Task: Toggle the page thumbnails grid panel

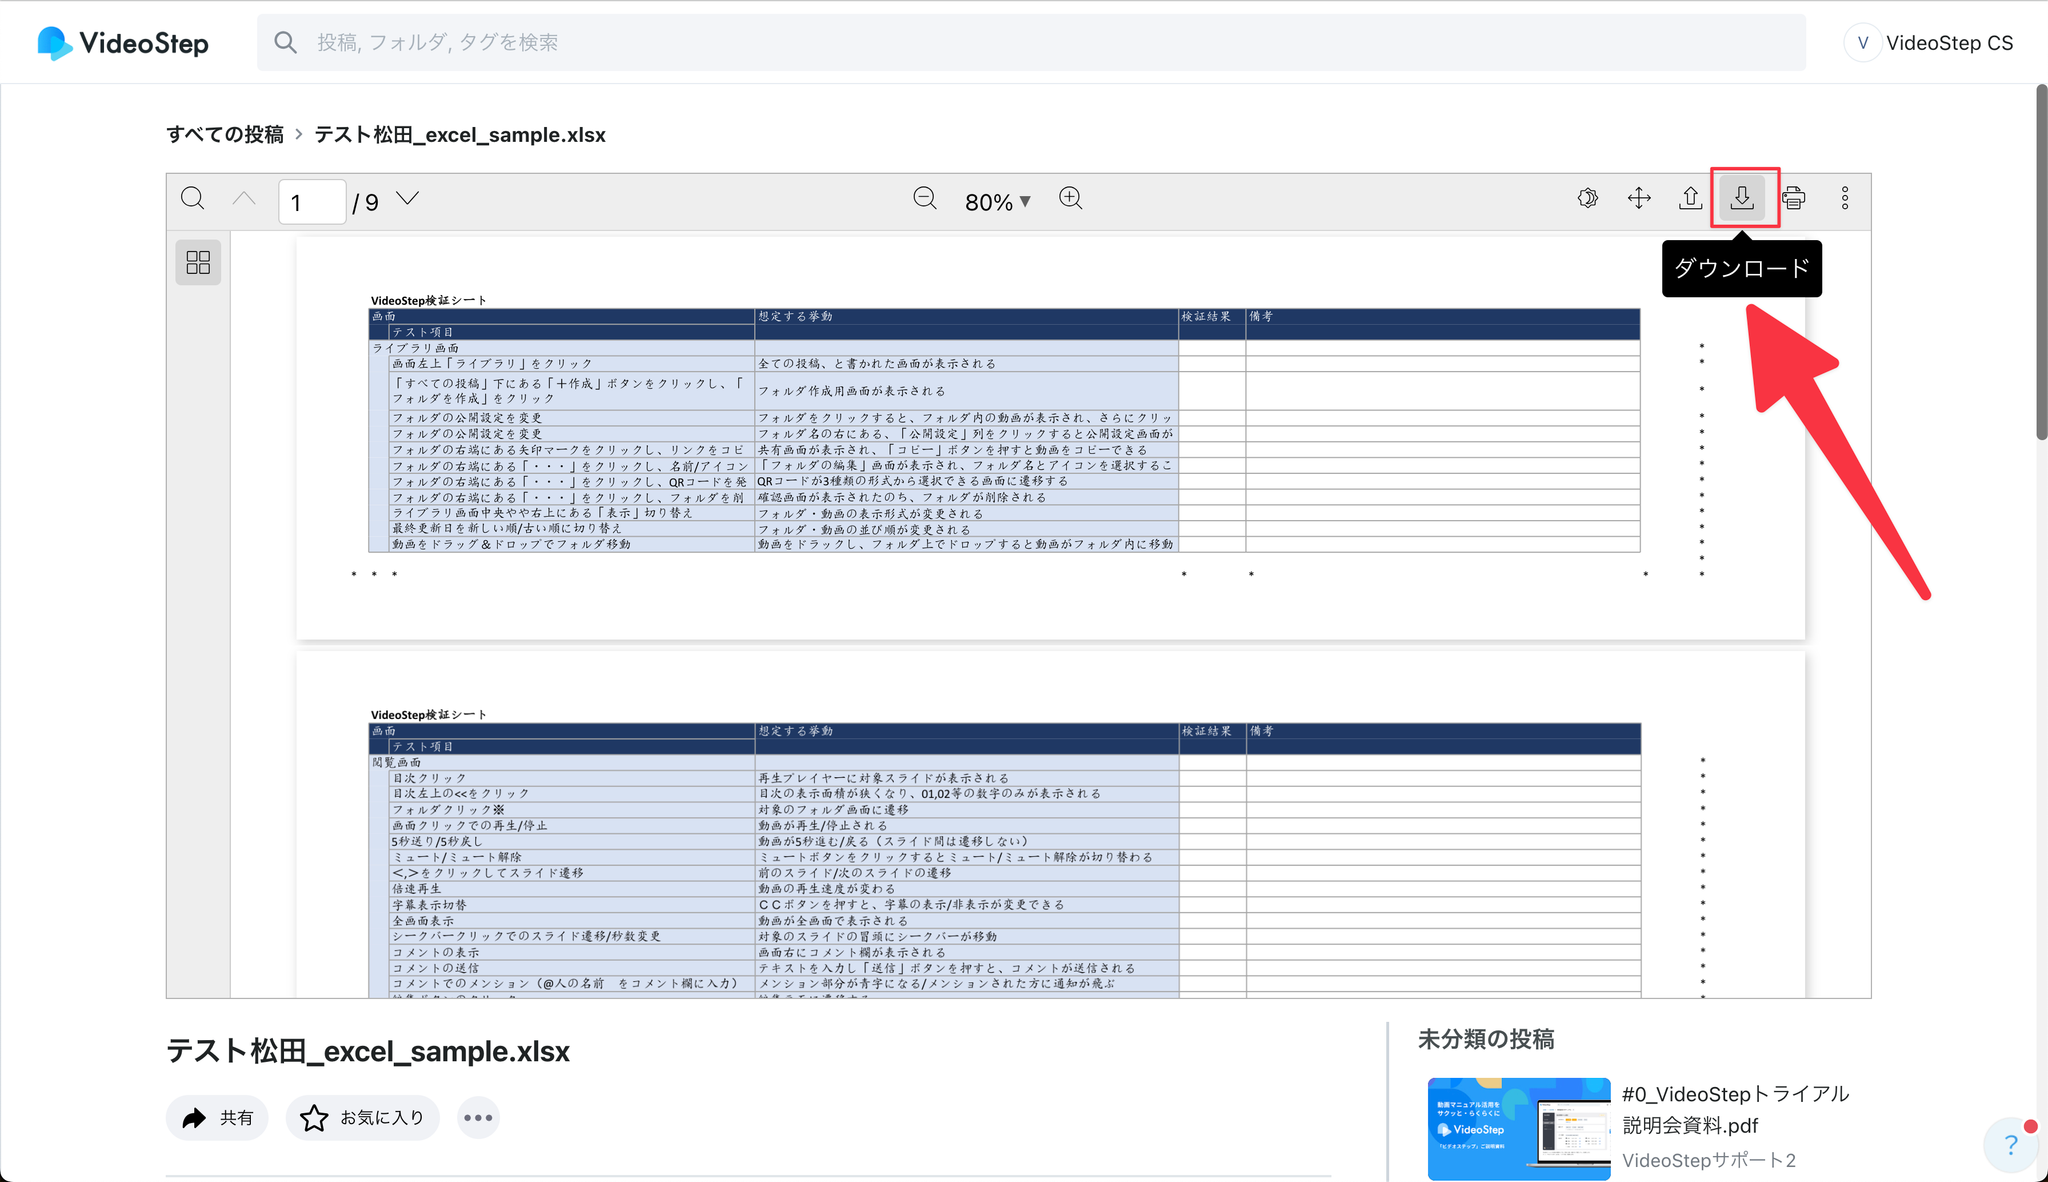Action: click(x=198, y=263)
